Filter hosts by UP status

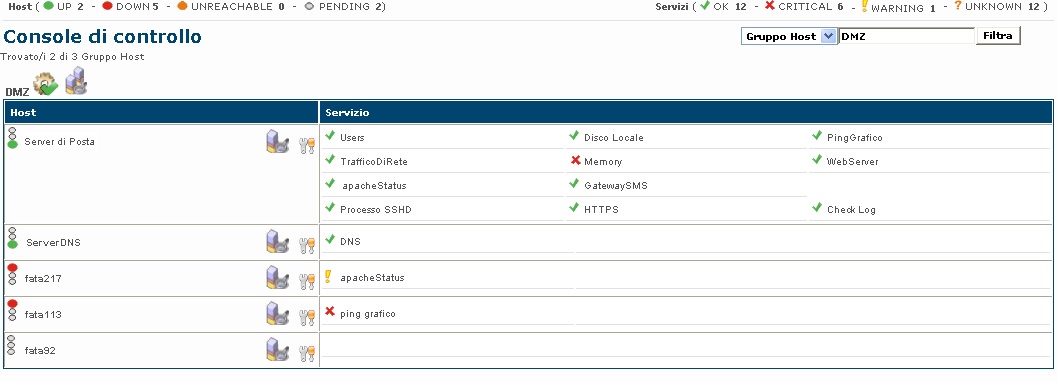63,7
